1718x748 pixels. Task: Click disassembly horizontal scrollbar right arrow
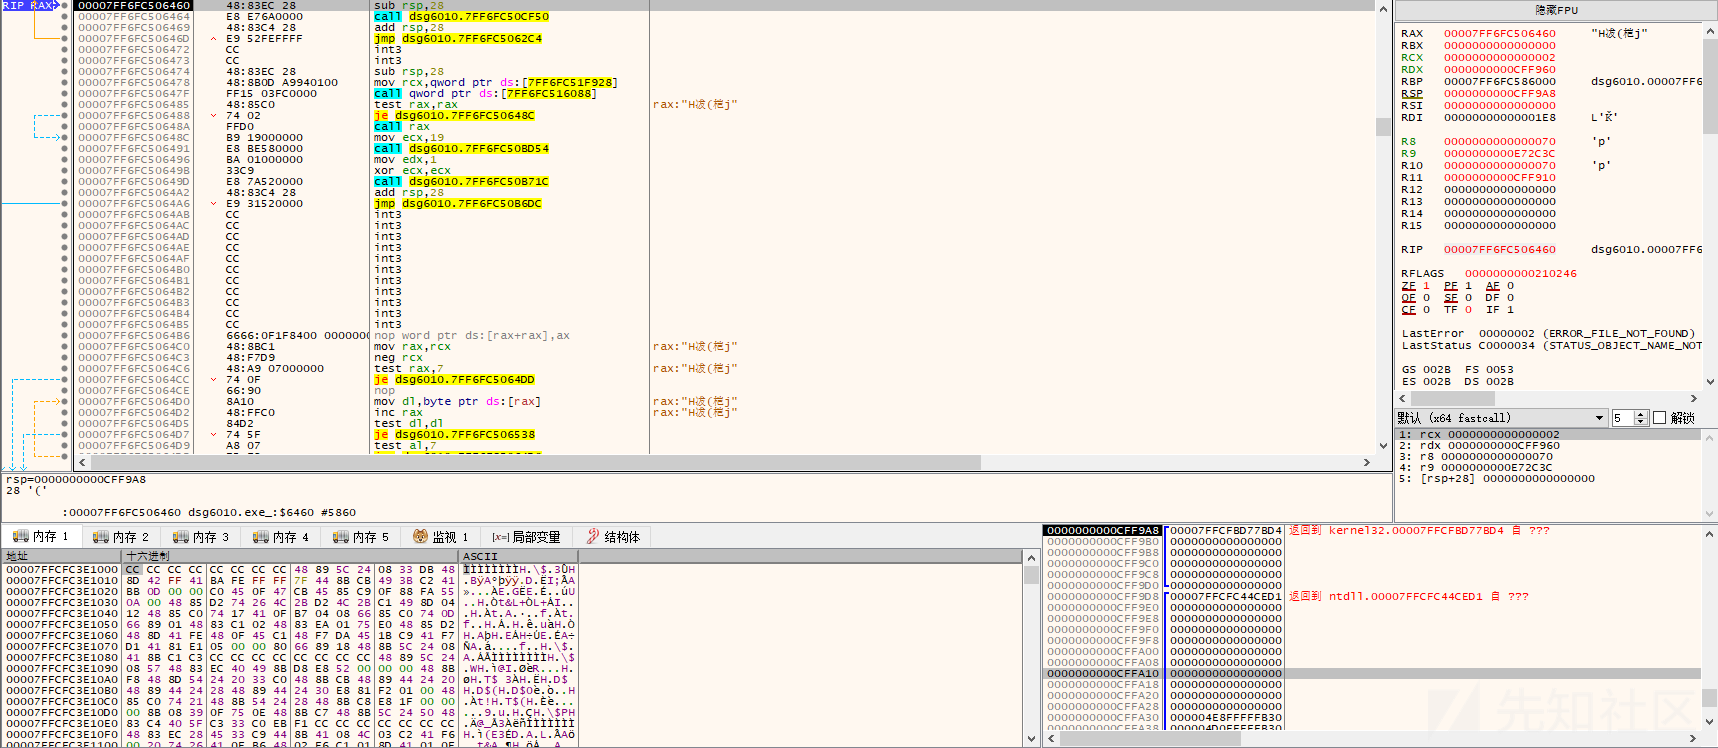click(x=1367, y=462)
